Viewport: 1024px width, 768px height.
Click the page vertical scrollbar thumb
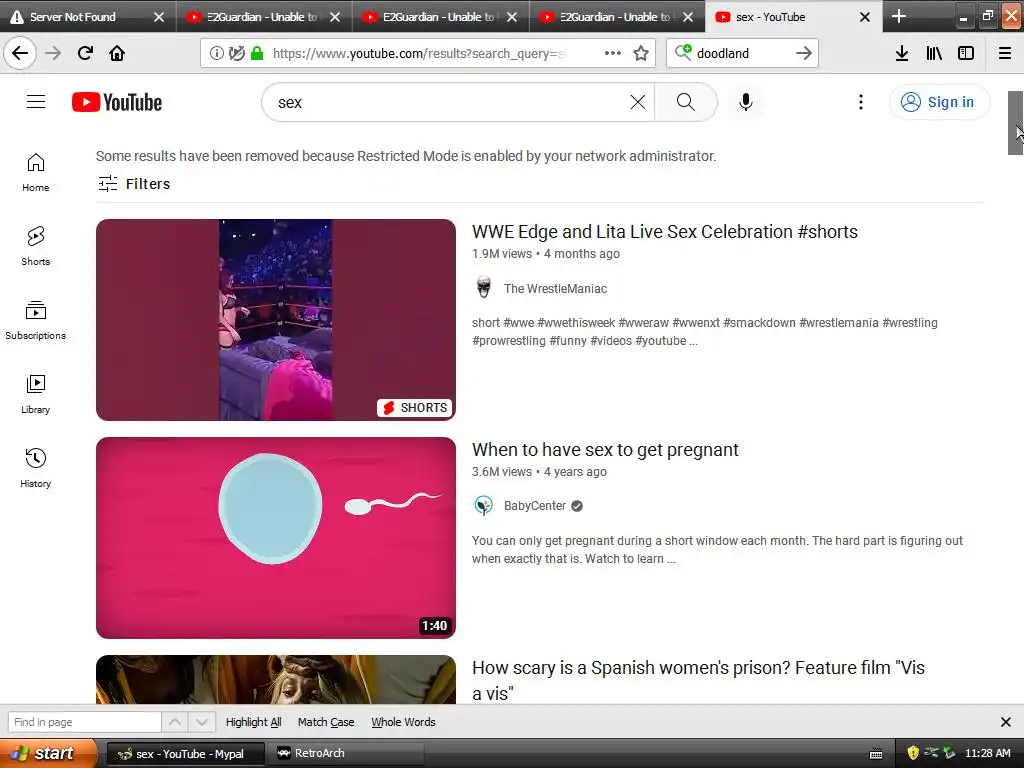pos(1015,123)
